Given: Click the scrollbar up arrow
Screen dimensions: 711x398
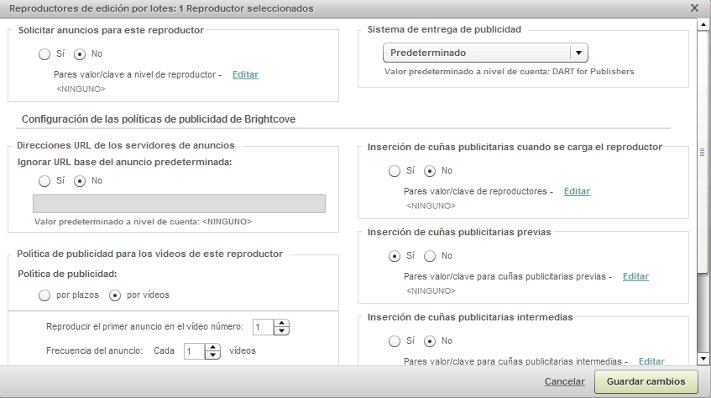Looking at the screenshot, I should [x=703, y=24].
